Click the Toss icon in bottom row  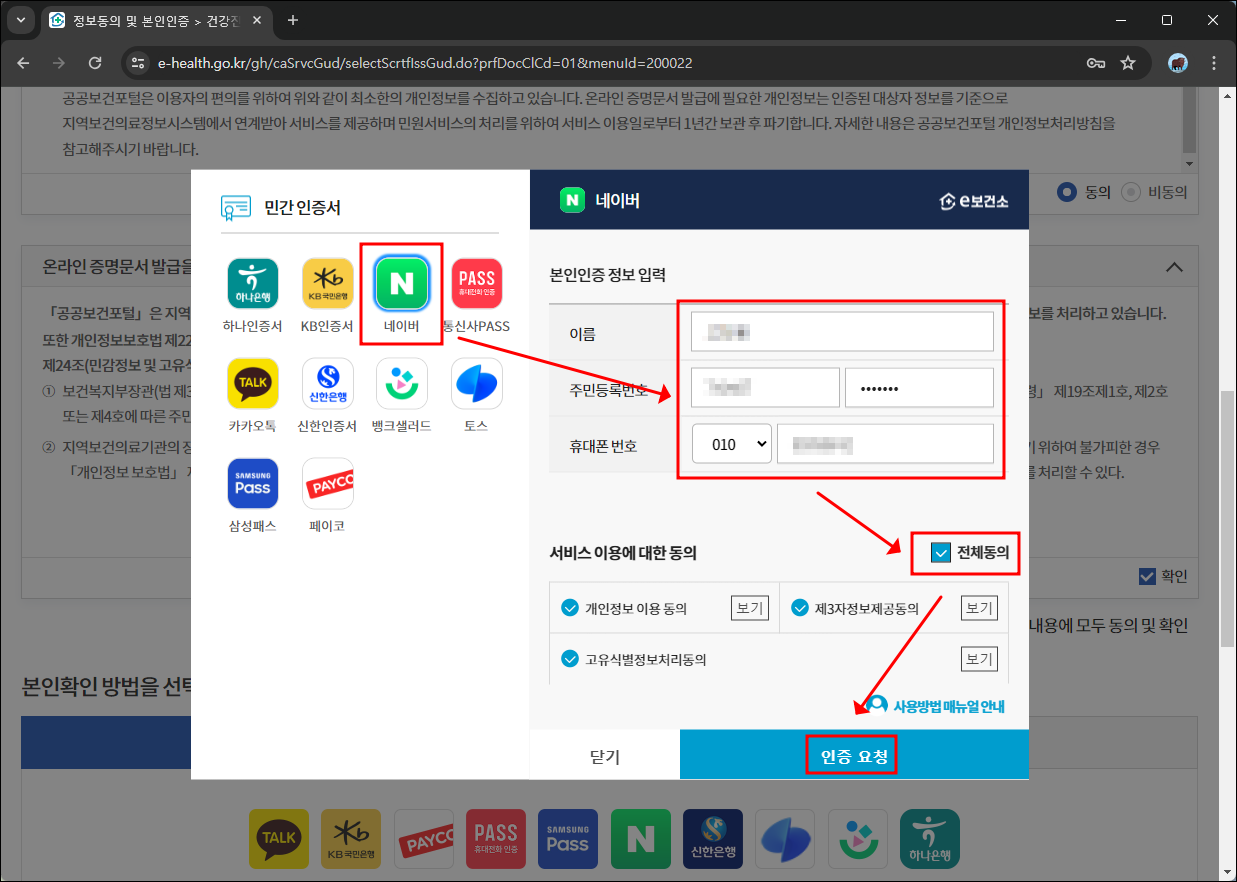[x=786, y=838]
